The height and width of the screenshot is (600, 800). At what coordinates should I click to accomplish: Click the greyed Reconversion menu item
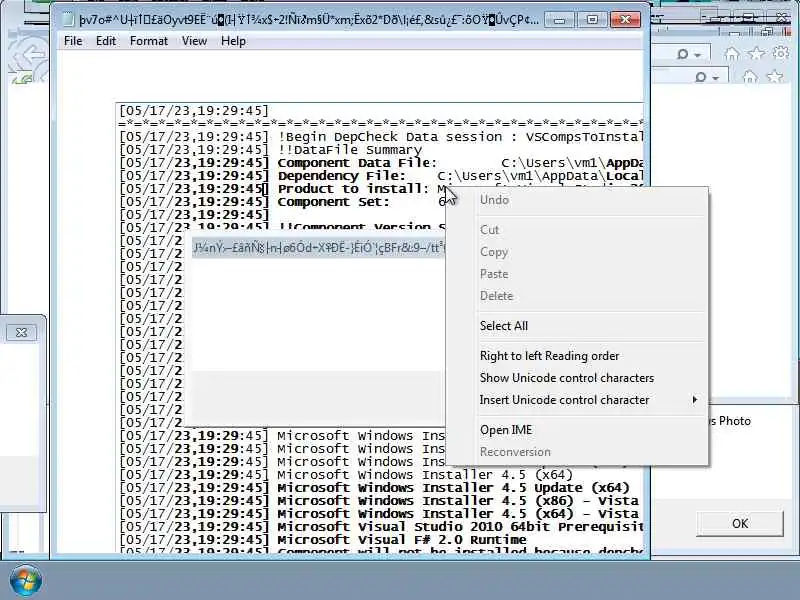point(577,452)
